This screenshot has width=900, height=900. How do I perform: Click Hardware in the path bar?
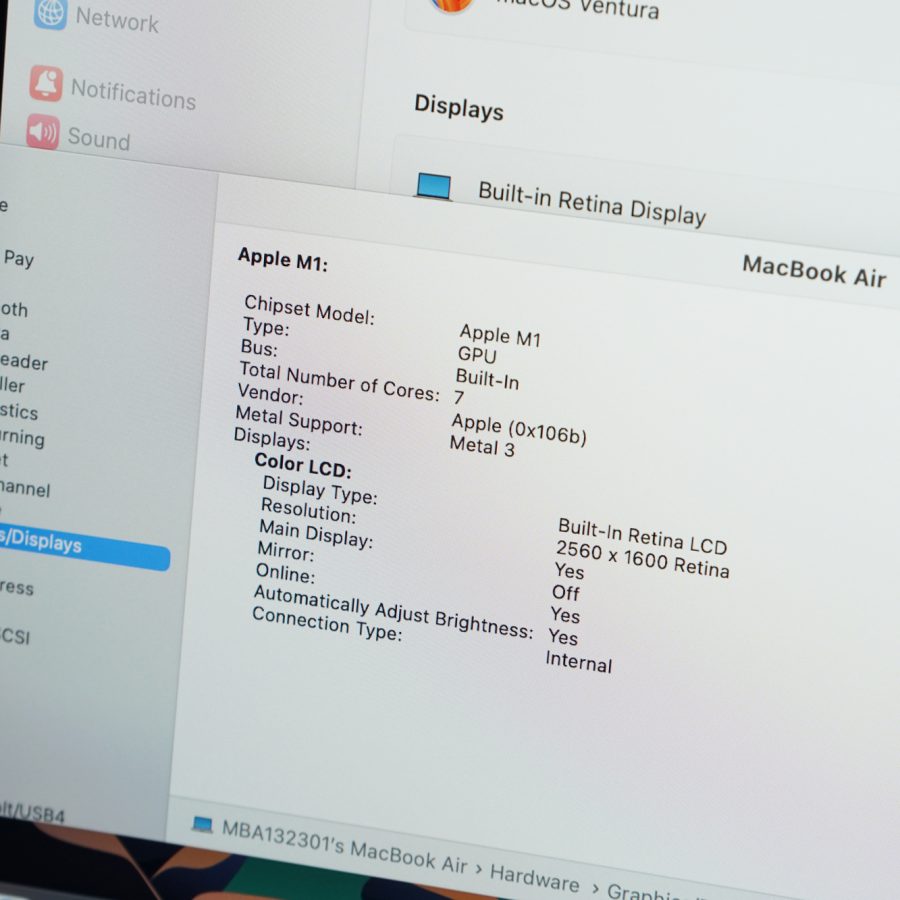tap(534, 878)
